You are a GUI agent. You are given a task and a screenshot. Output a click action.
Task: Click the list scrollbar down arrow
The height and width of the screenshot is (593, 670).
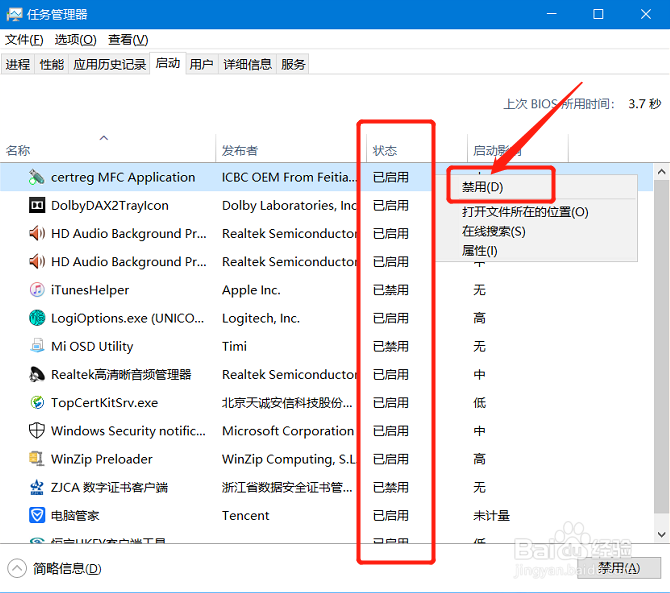pyautogui.click(x=661, y=534)
